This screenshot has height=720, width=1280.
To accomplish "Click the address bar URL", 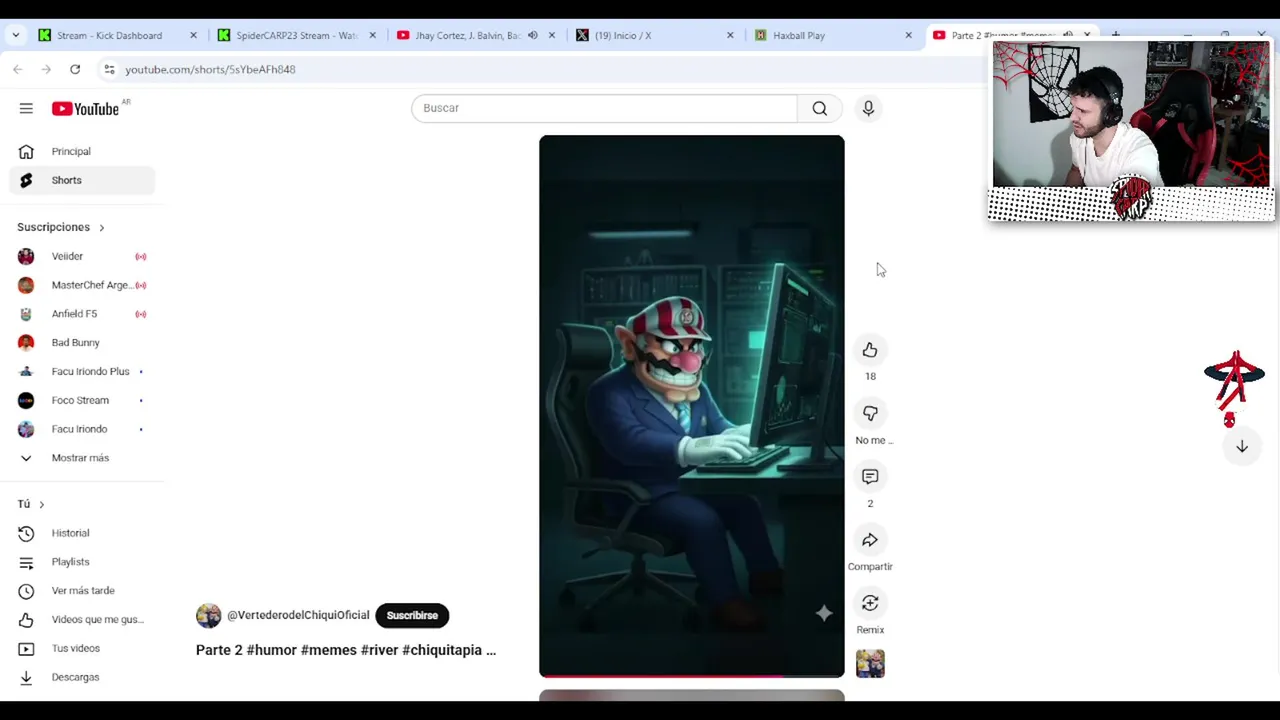I will 210,69.
